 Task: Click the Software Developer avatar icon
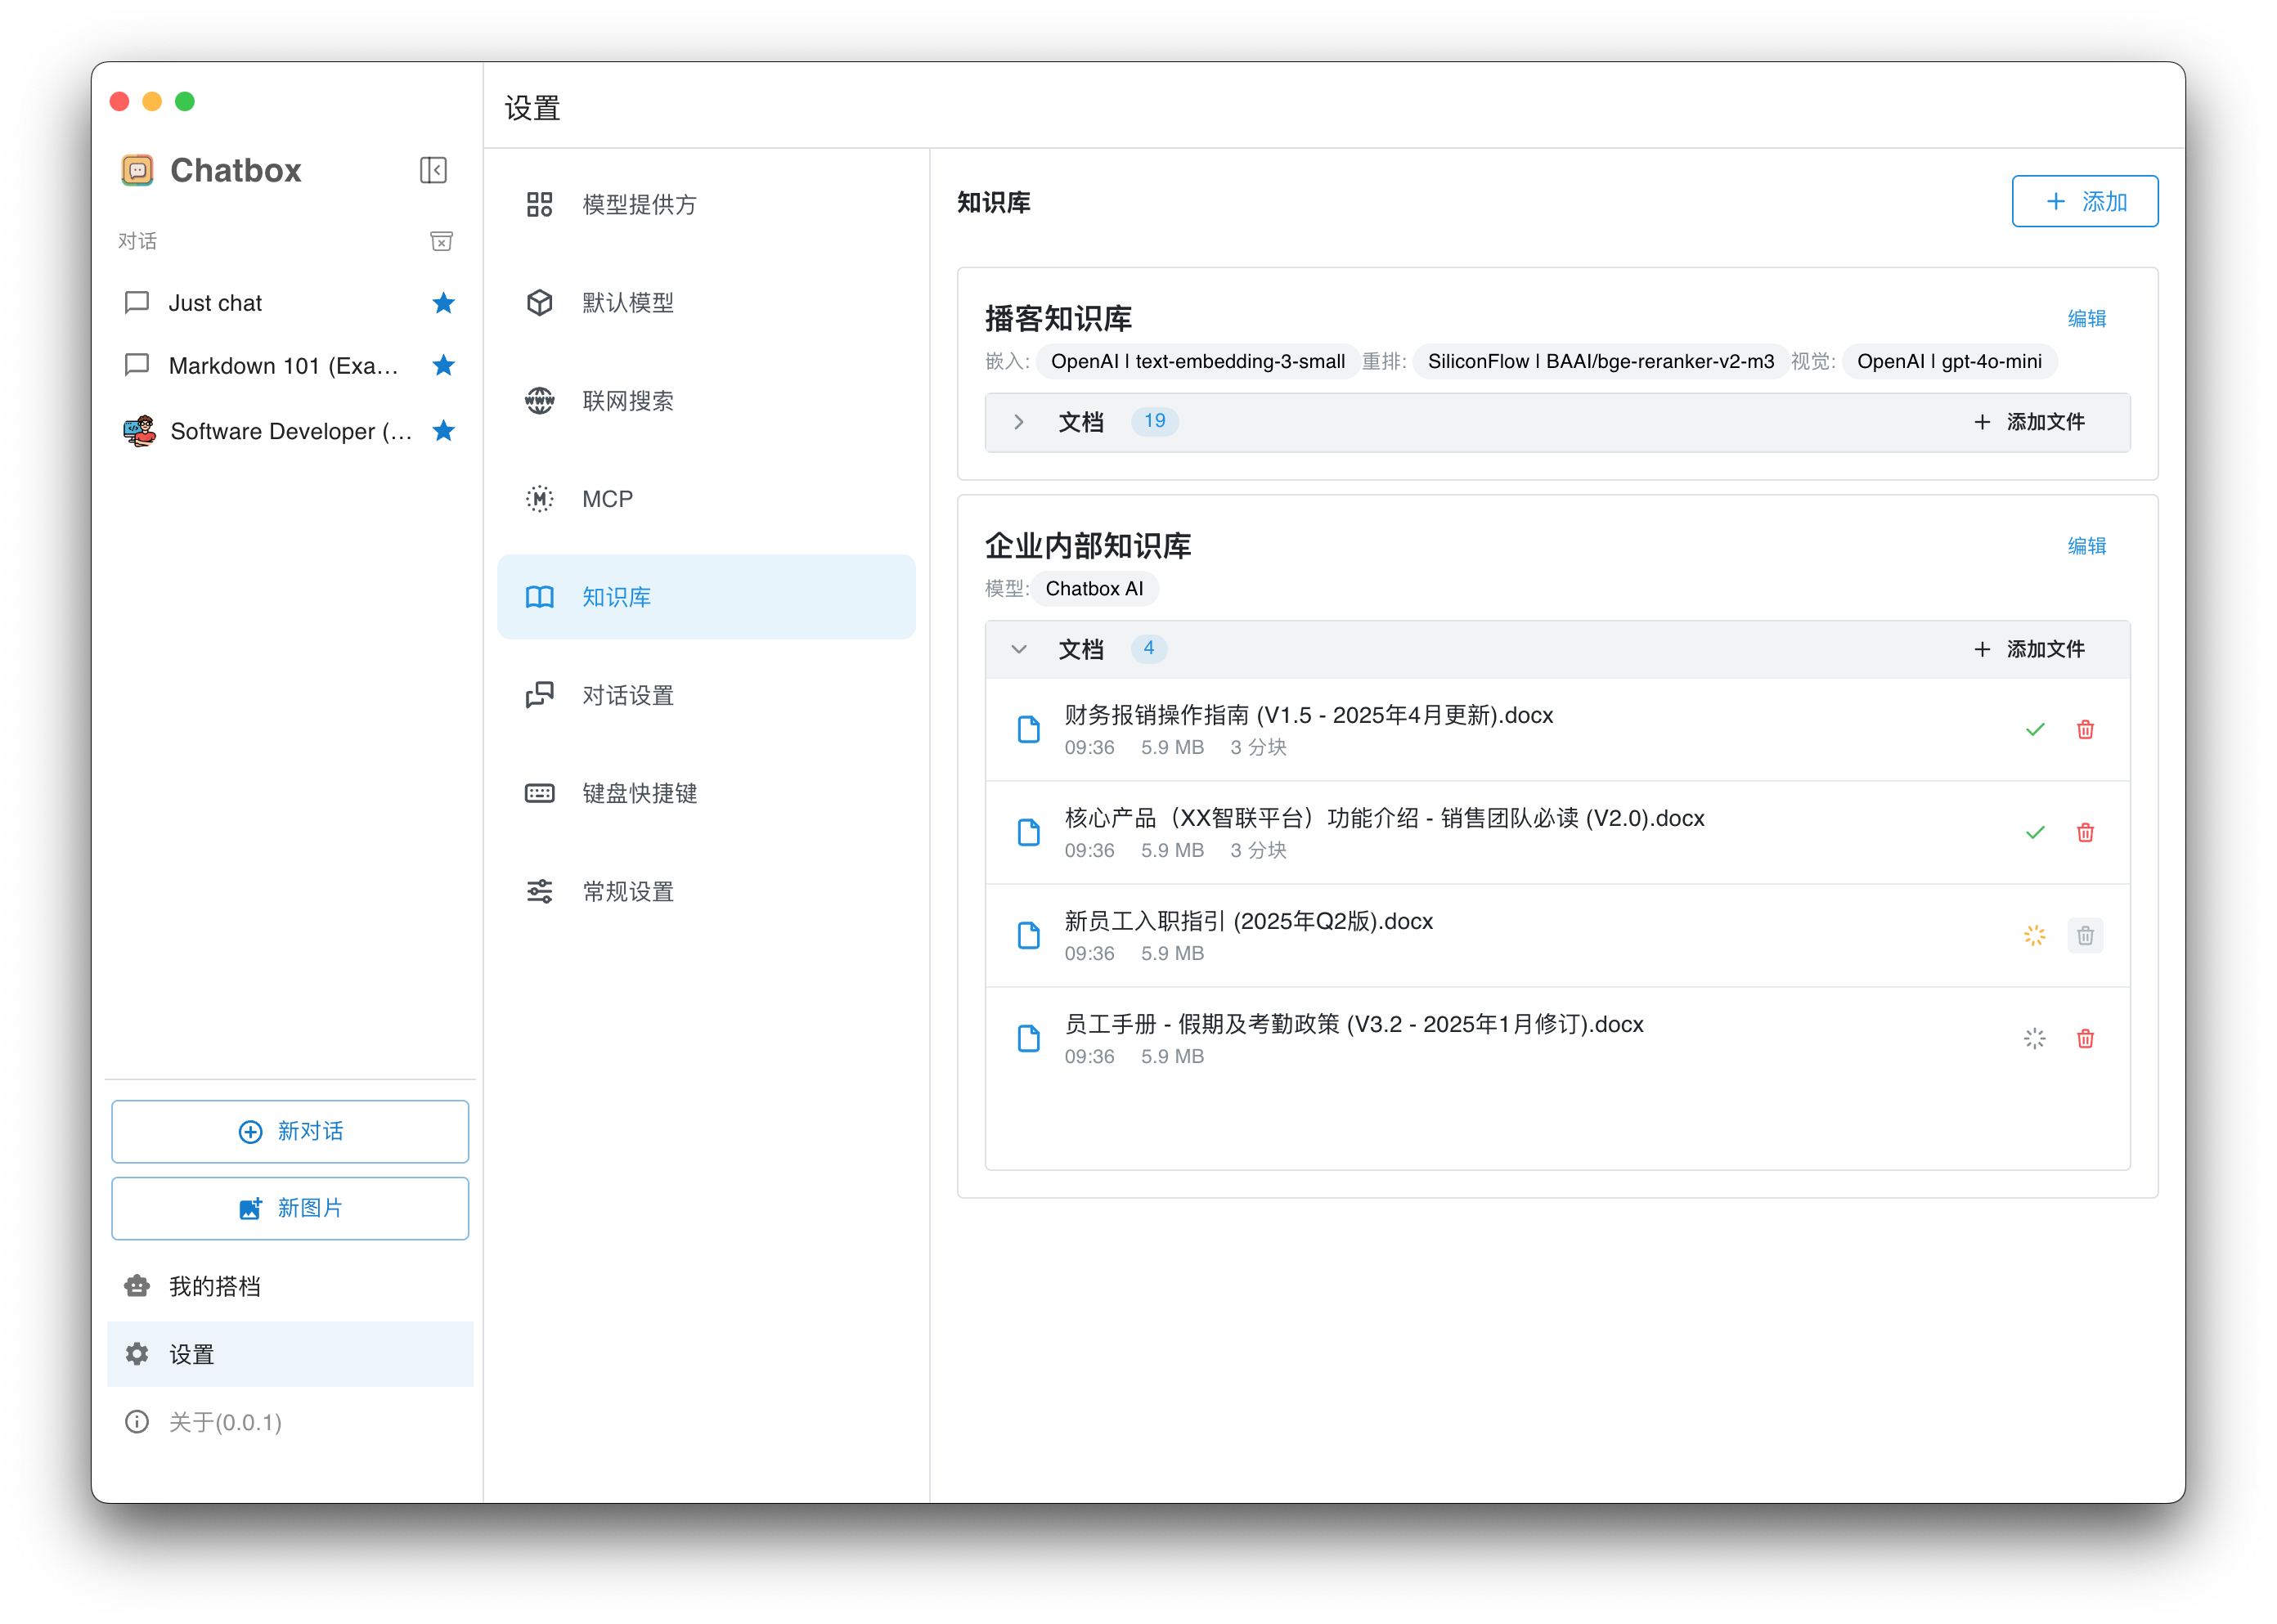coord(139,431)
